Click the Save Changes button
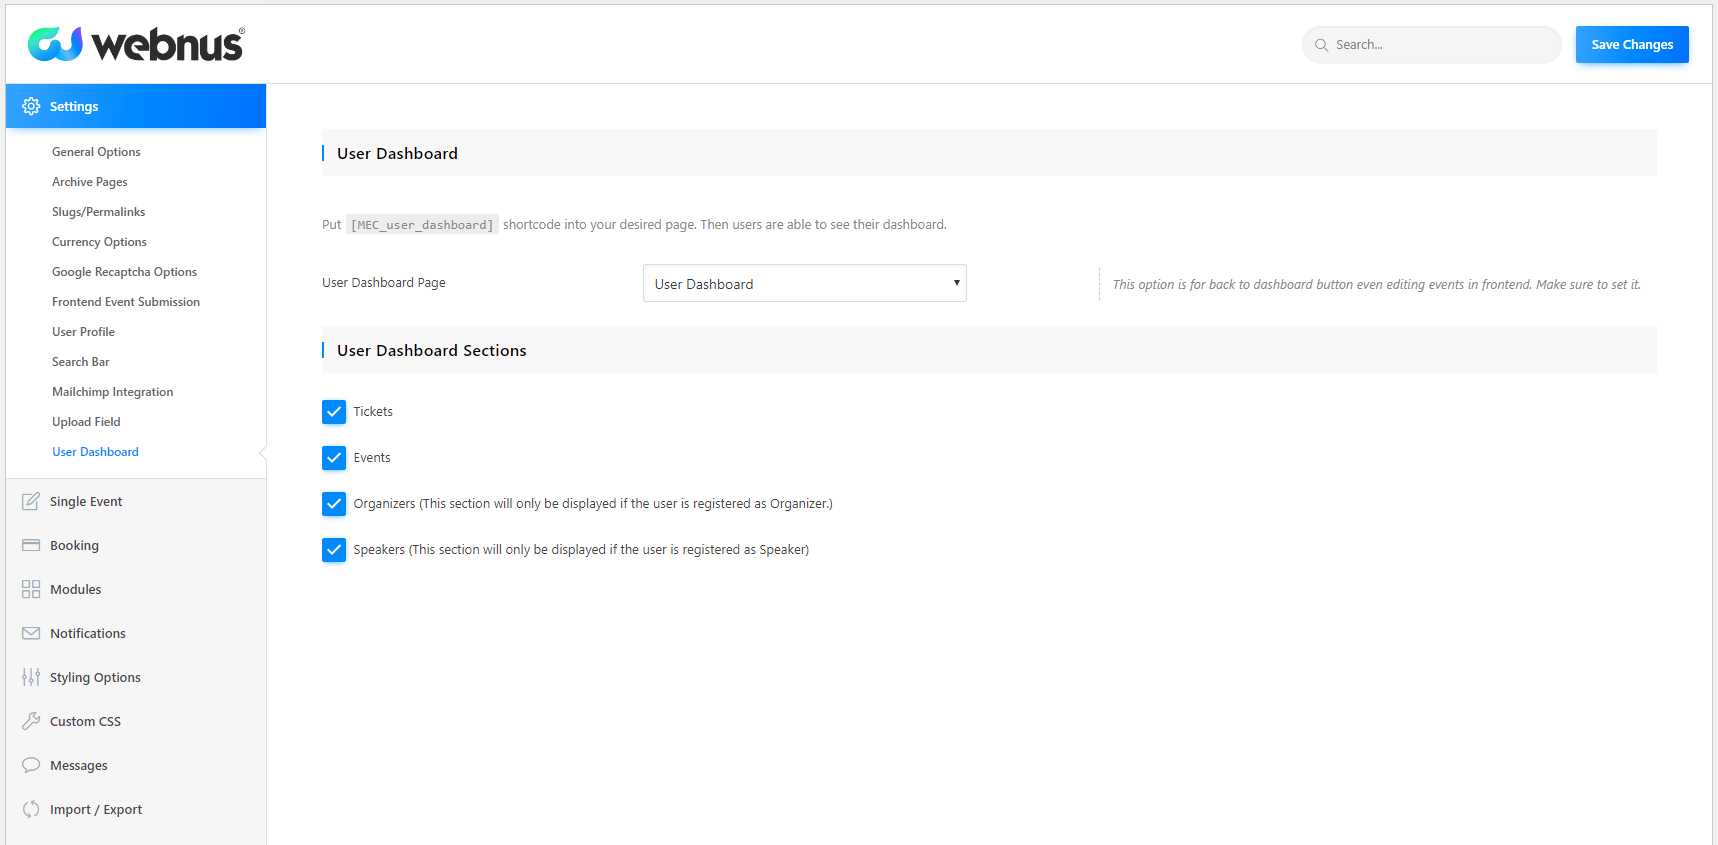This screenshot has height=845, width=1718. click(1632, 44)
